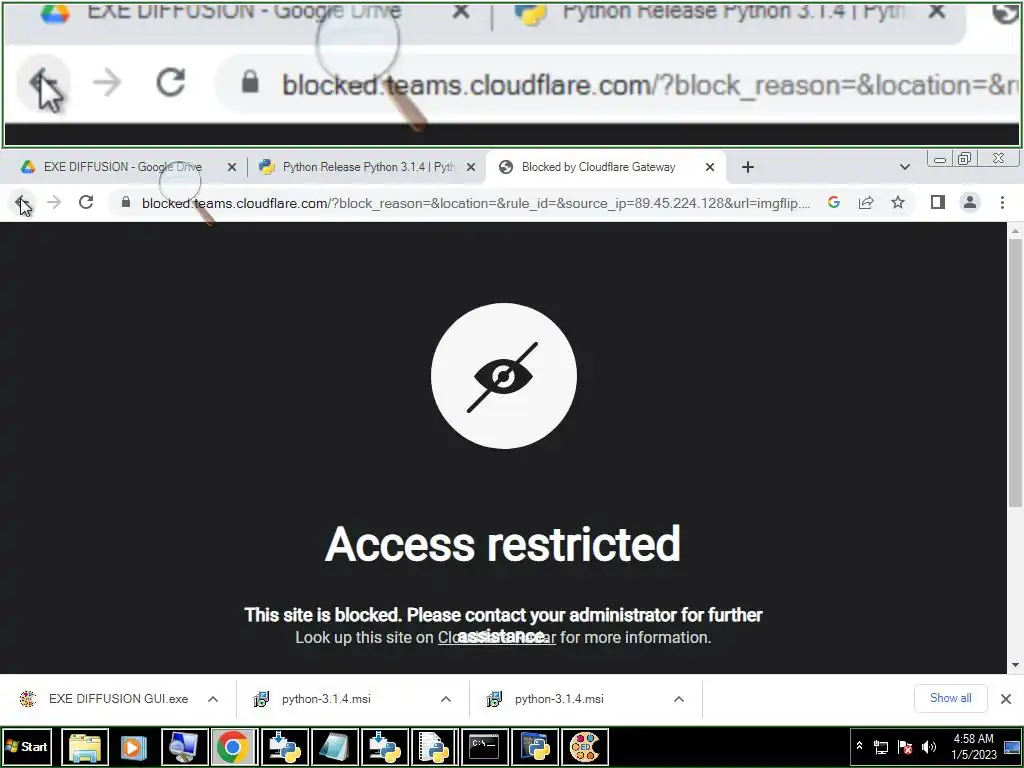Click Show all downloads button
The width and height of the screenshot is (1024, 768).
click(950, 698)
